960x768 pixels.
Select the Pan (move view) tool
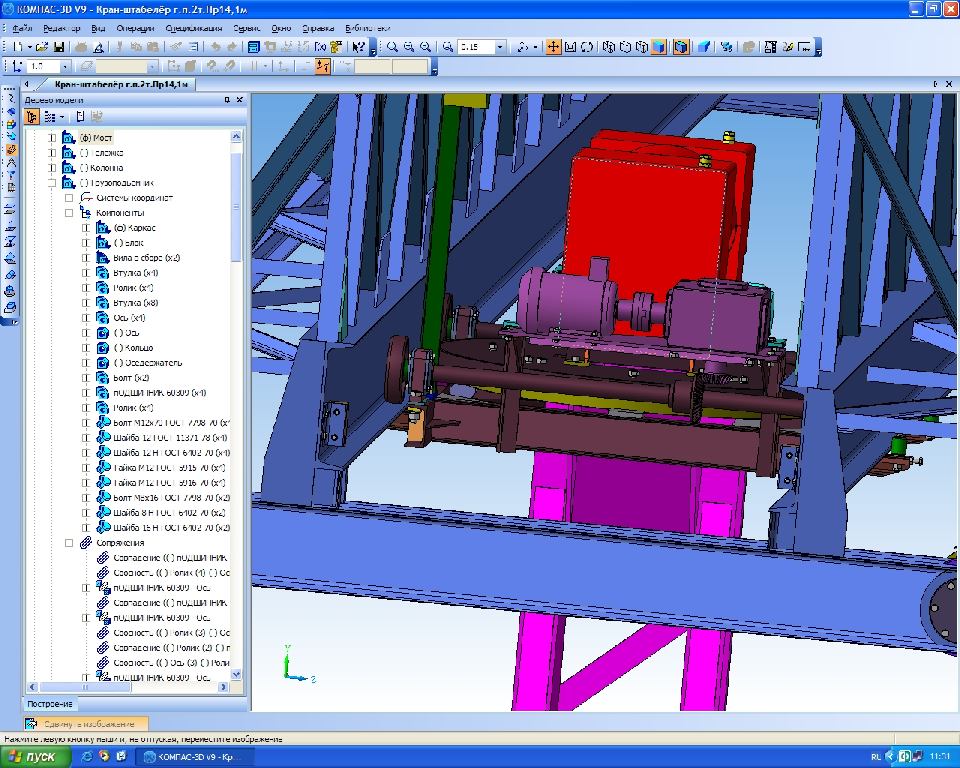click(553, 47)
